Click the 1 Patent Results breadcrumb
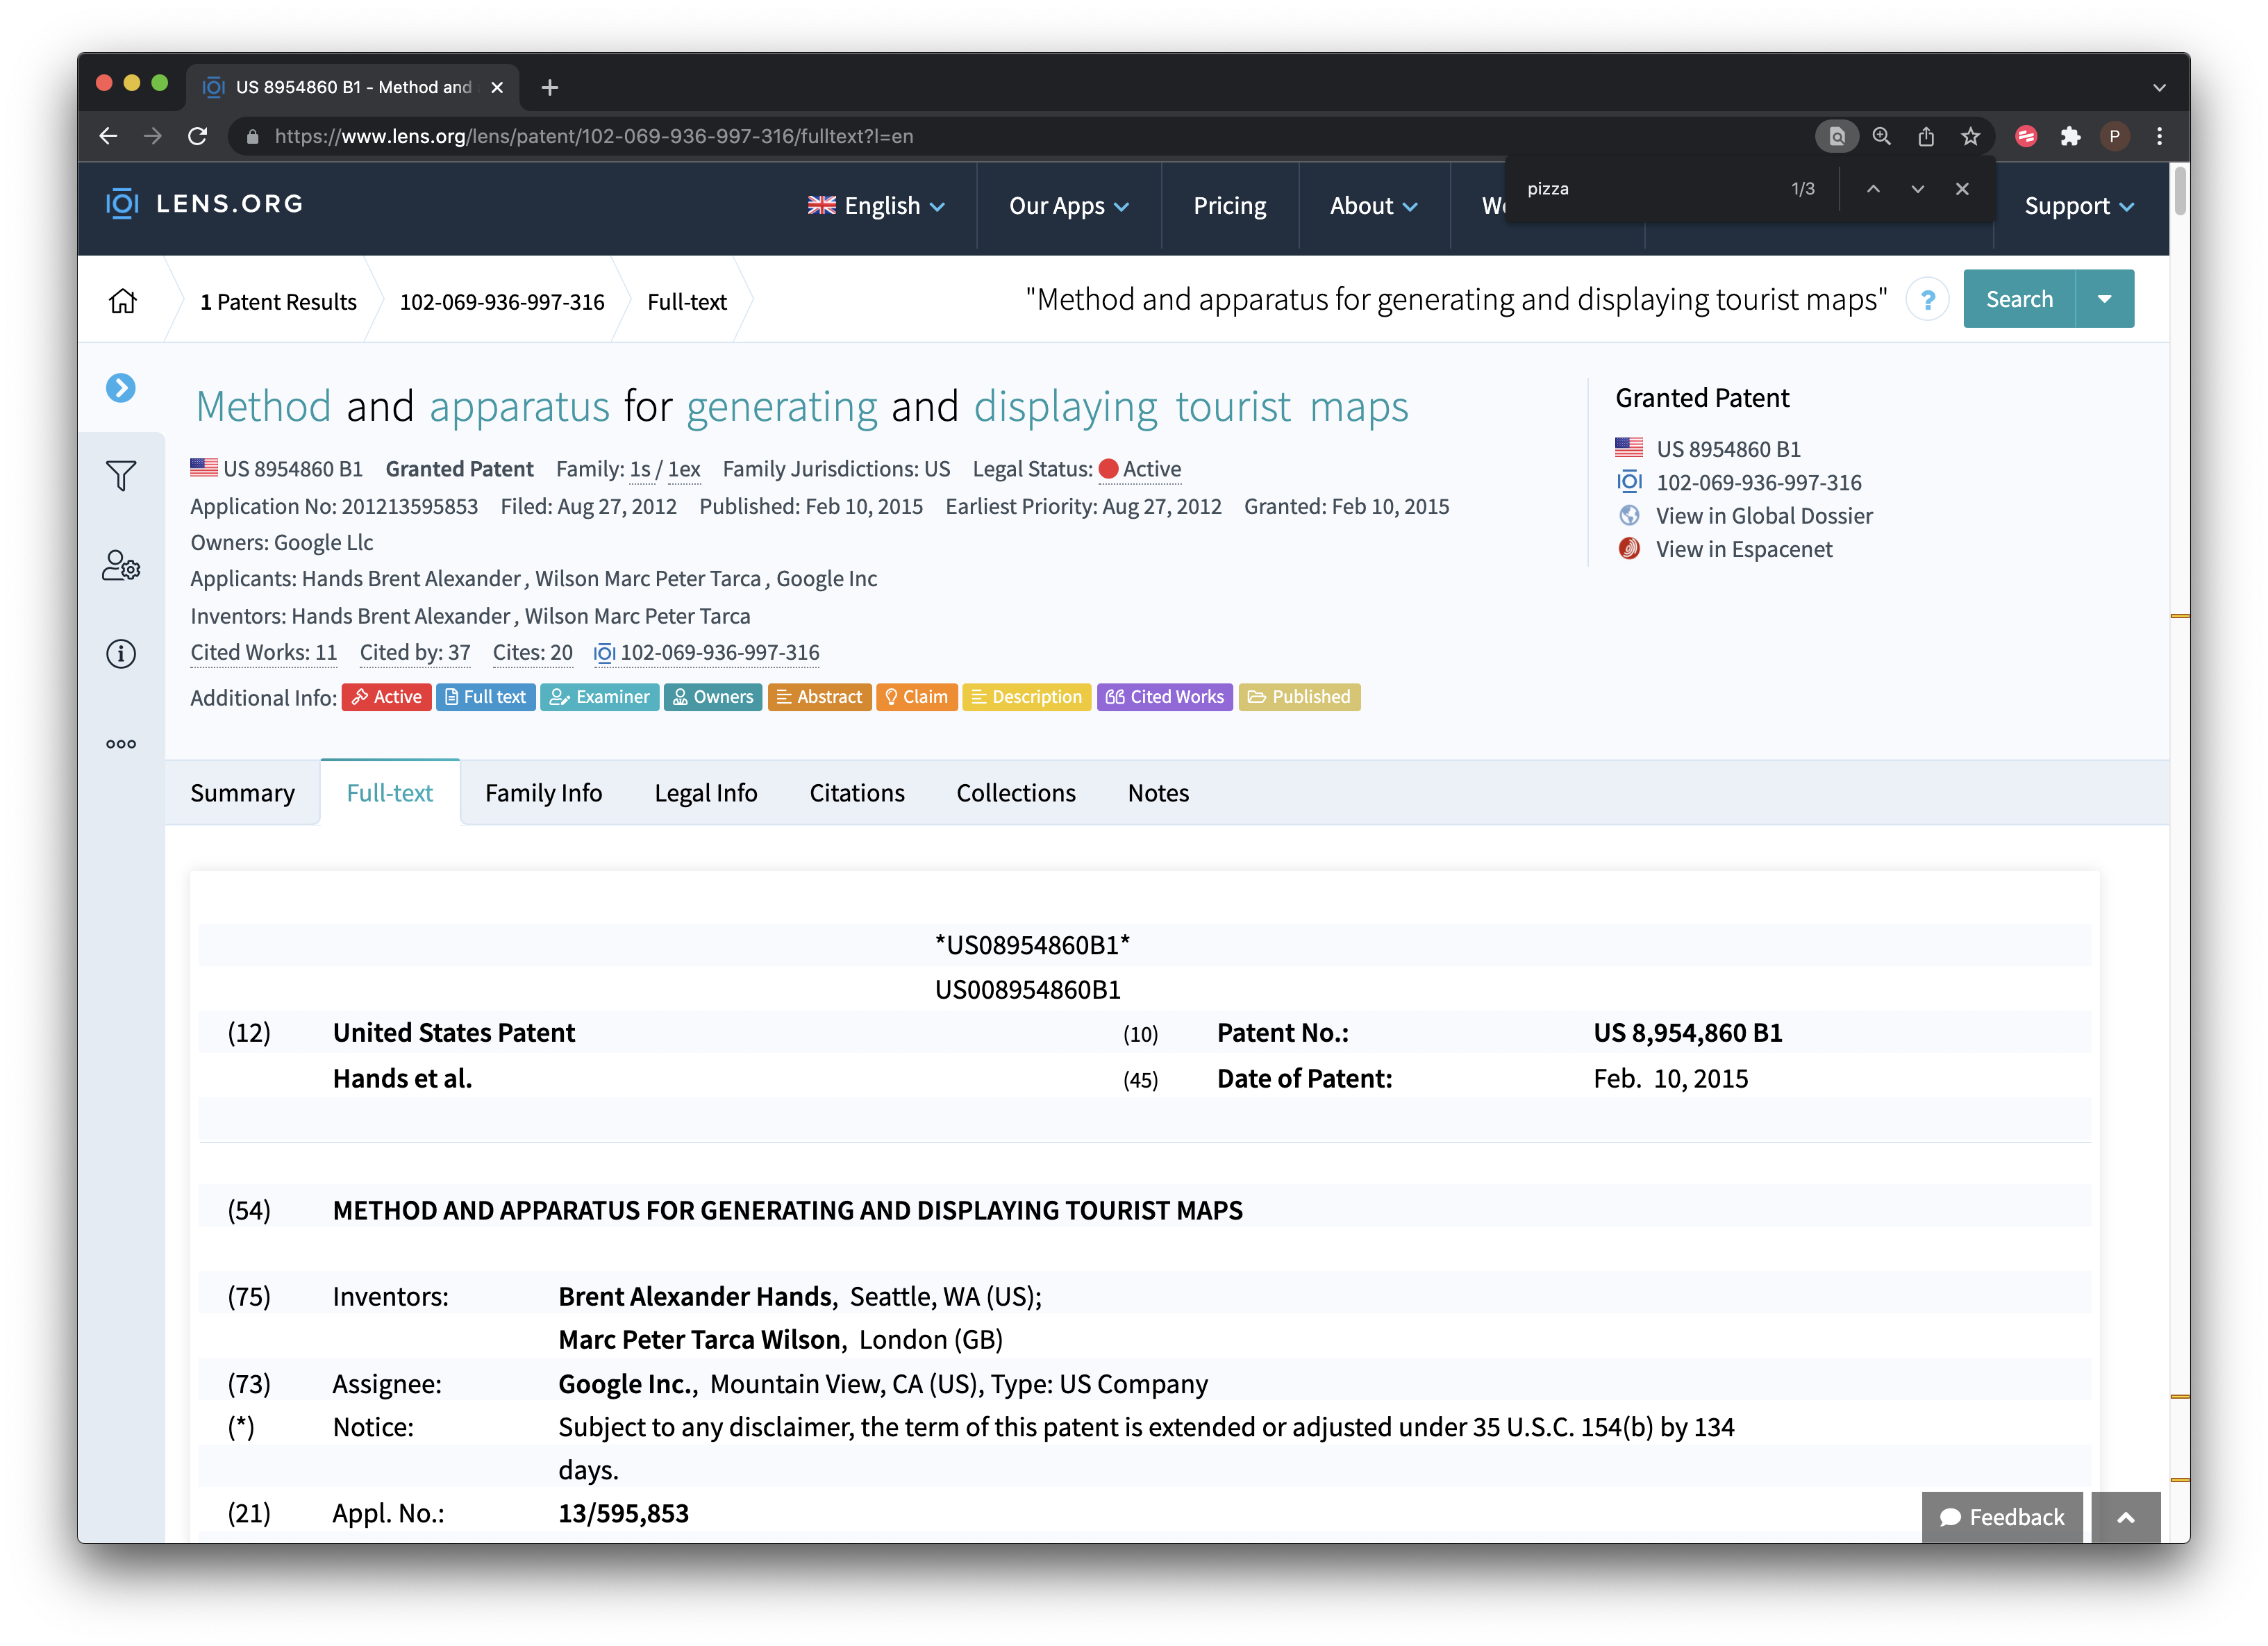Screen dimensions: 2268x1646 [x=278, y=301]
